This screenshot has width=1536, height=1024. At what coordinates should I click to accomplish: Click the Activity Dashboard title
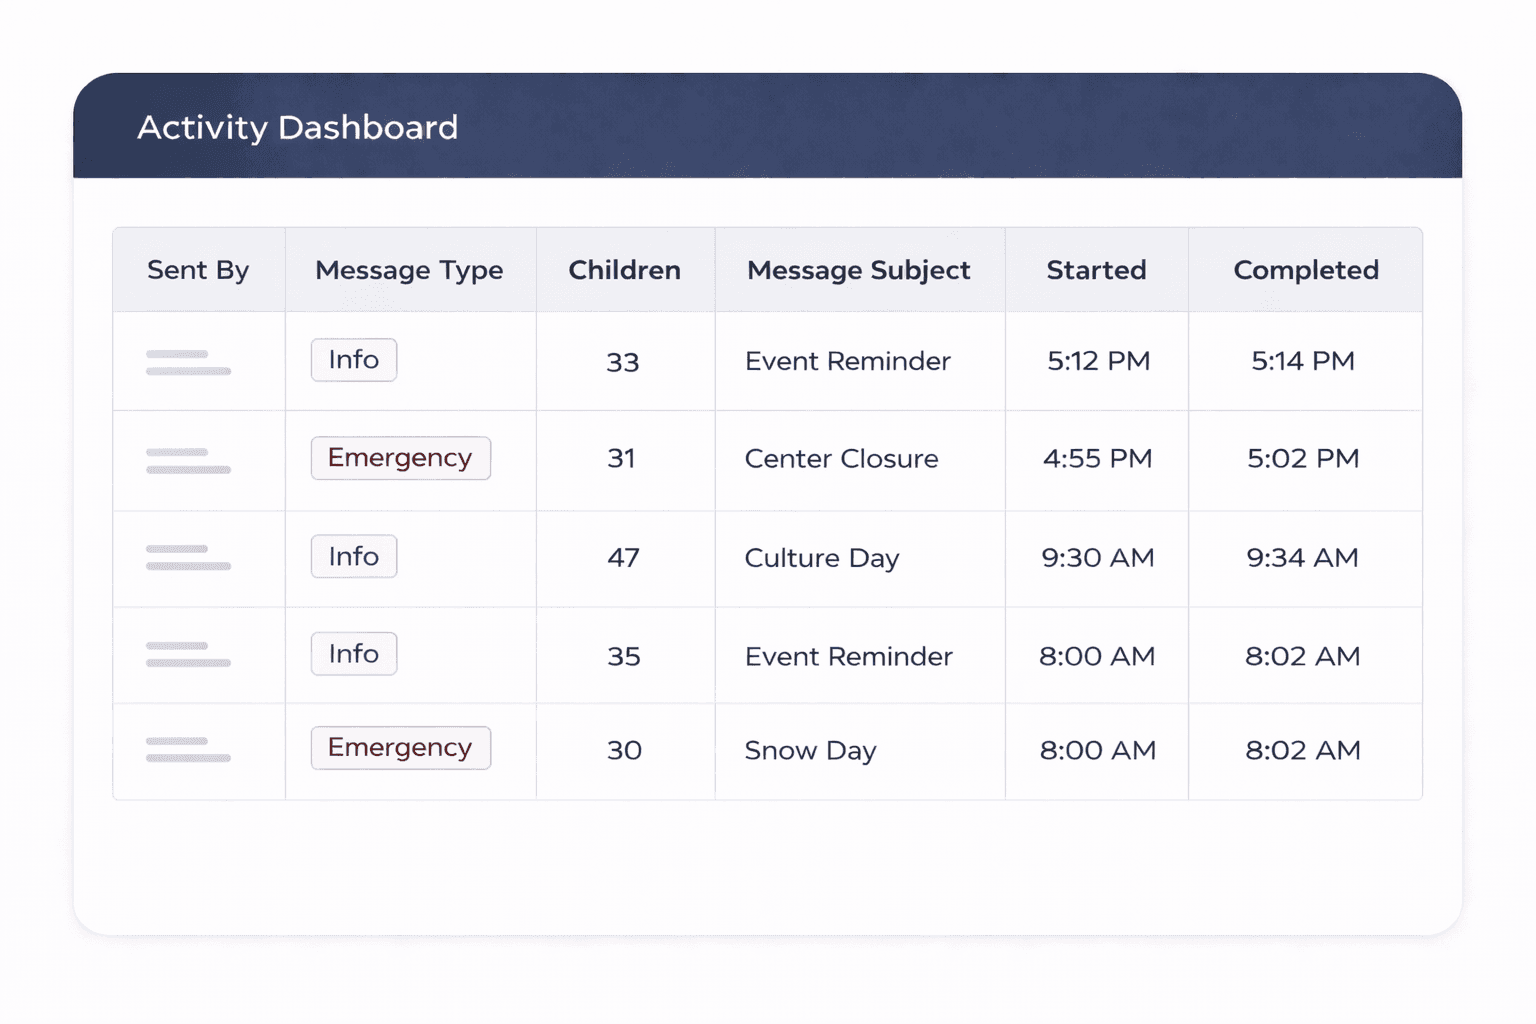point(297,127)
